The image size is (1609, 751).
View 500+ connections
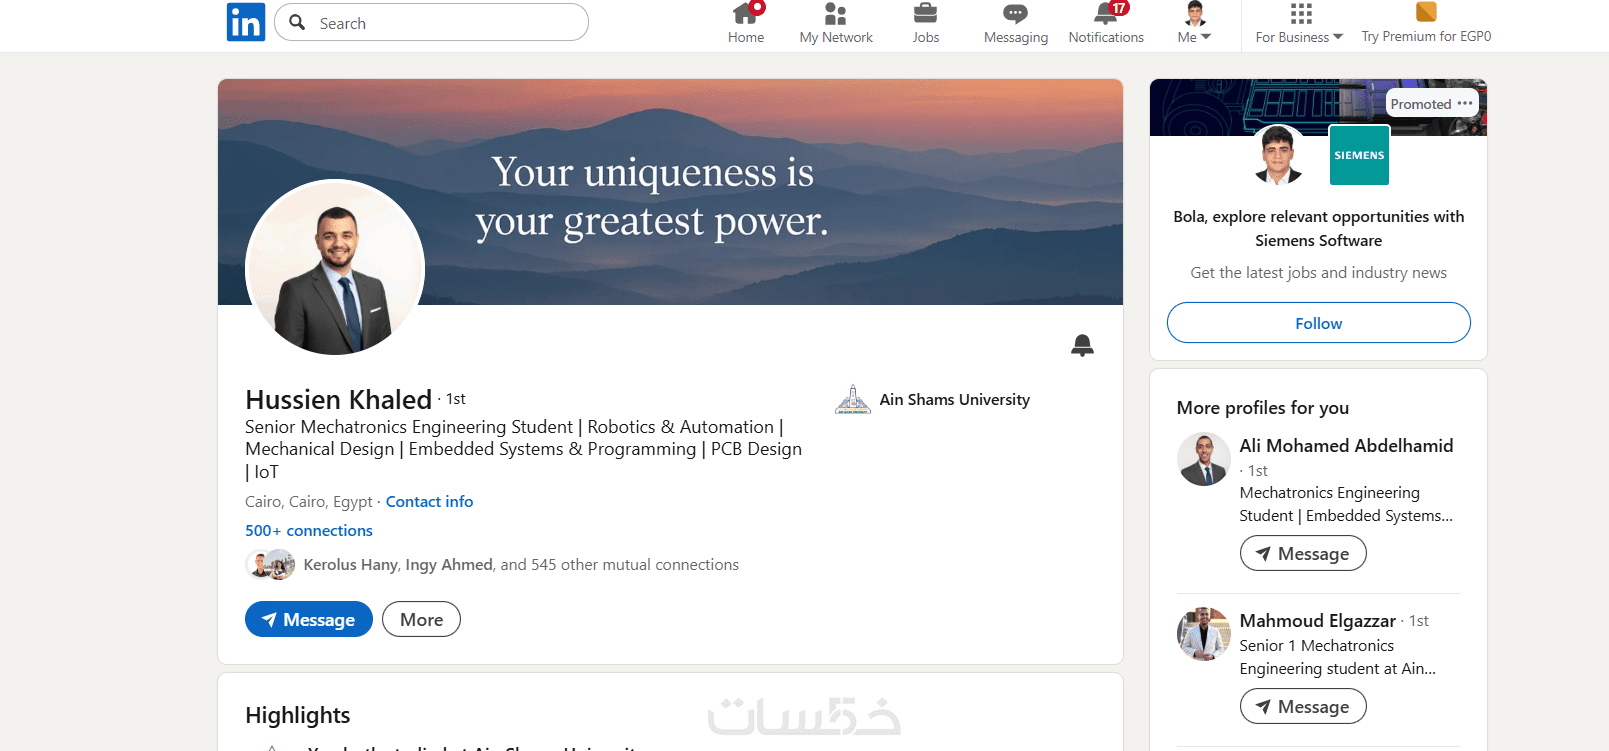309,530
